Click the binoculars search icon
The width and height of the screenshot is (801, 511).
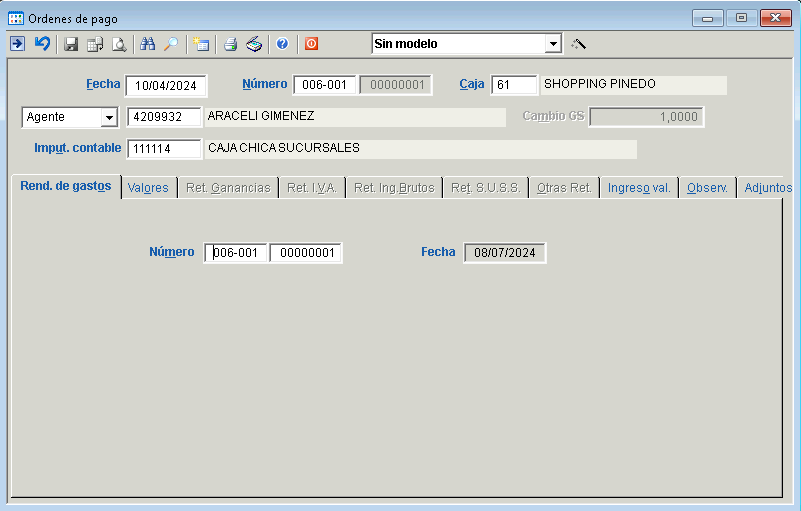point(148,44)
